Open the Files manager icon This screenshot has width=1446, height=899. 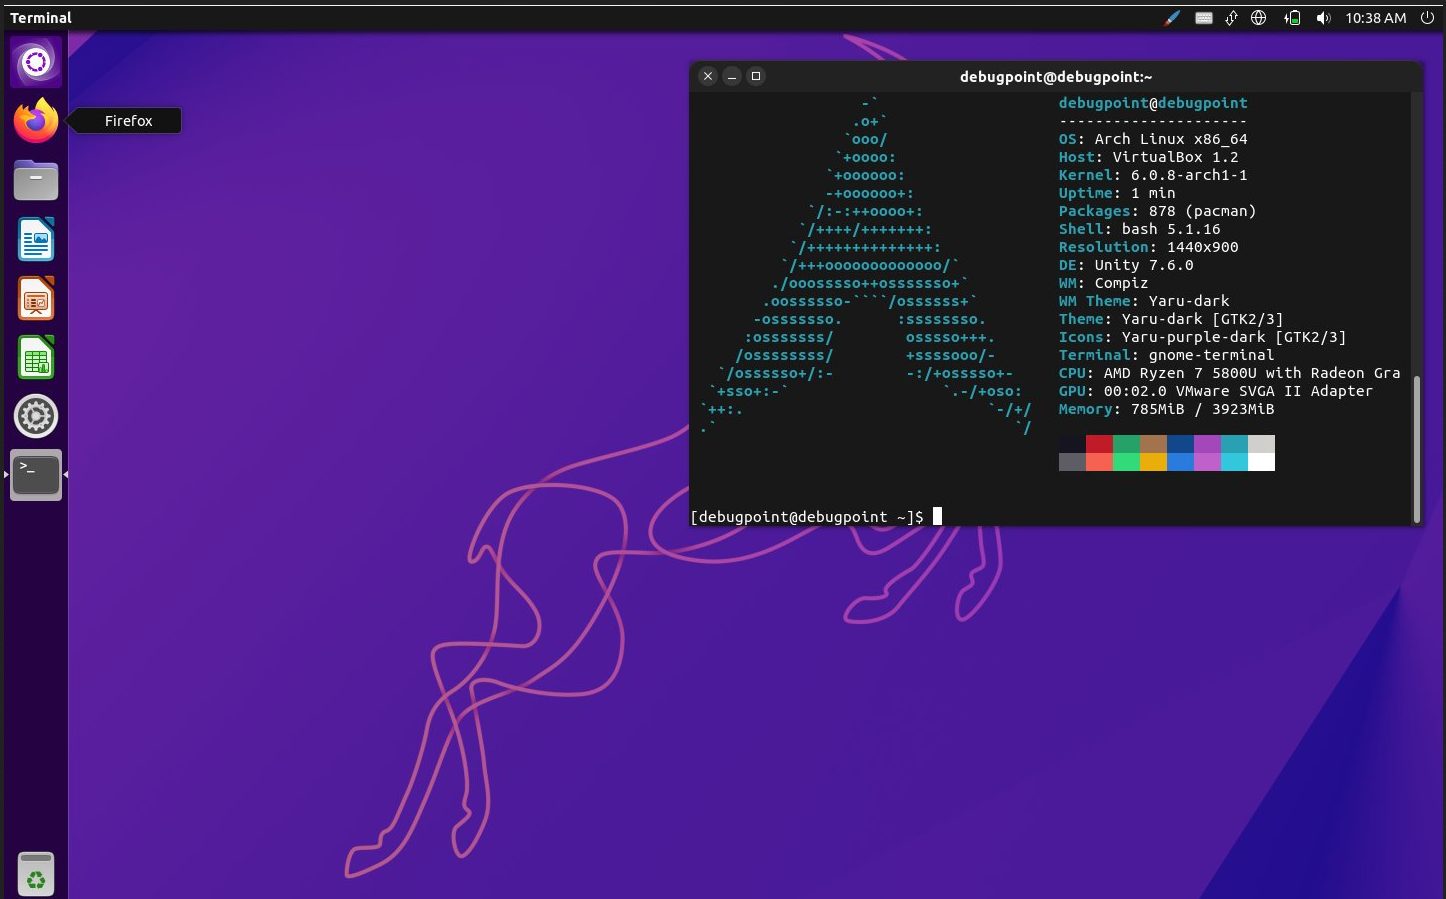(36, 181)
